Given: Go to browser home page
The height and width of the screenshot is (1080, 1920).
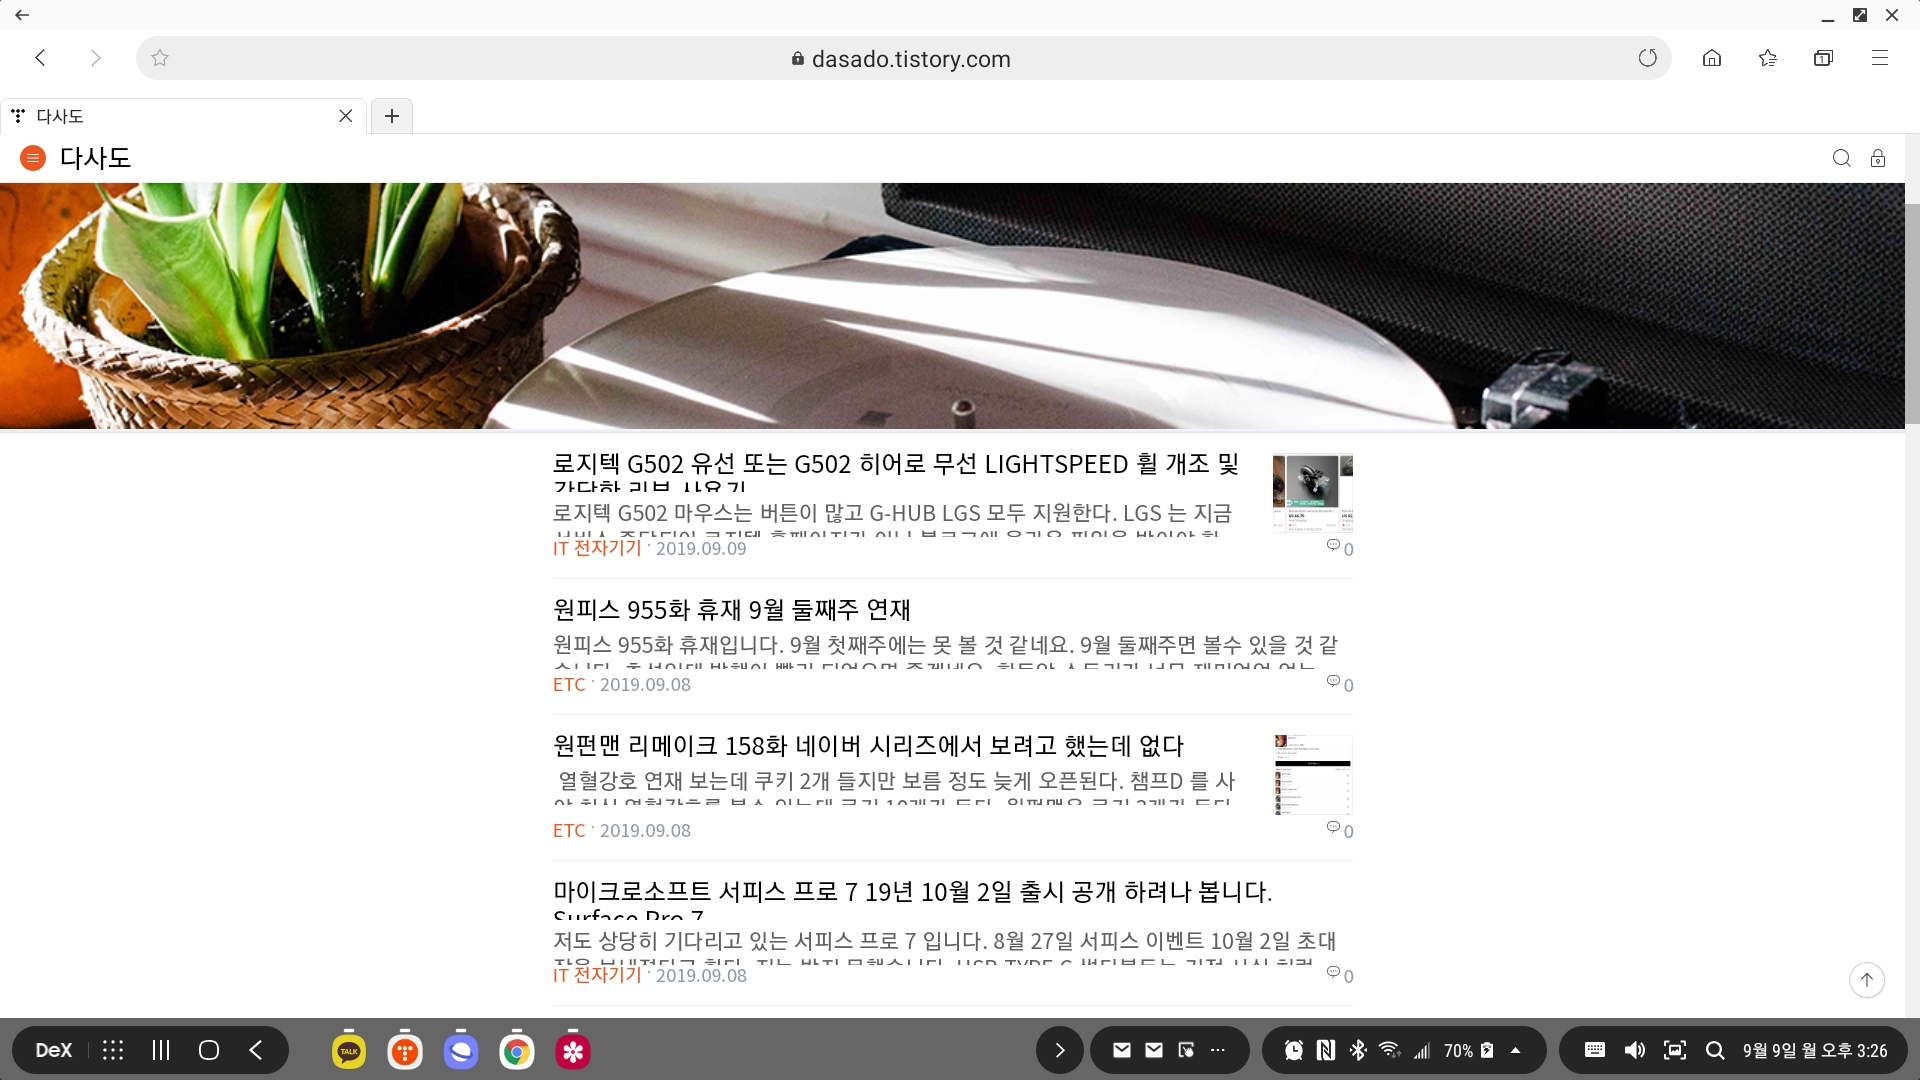Looking at the screenshot, I should pos(1712,58).
